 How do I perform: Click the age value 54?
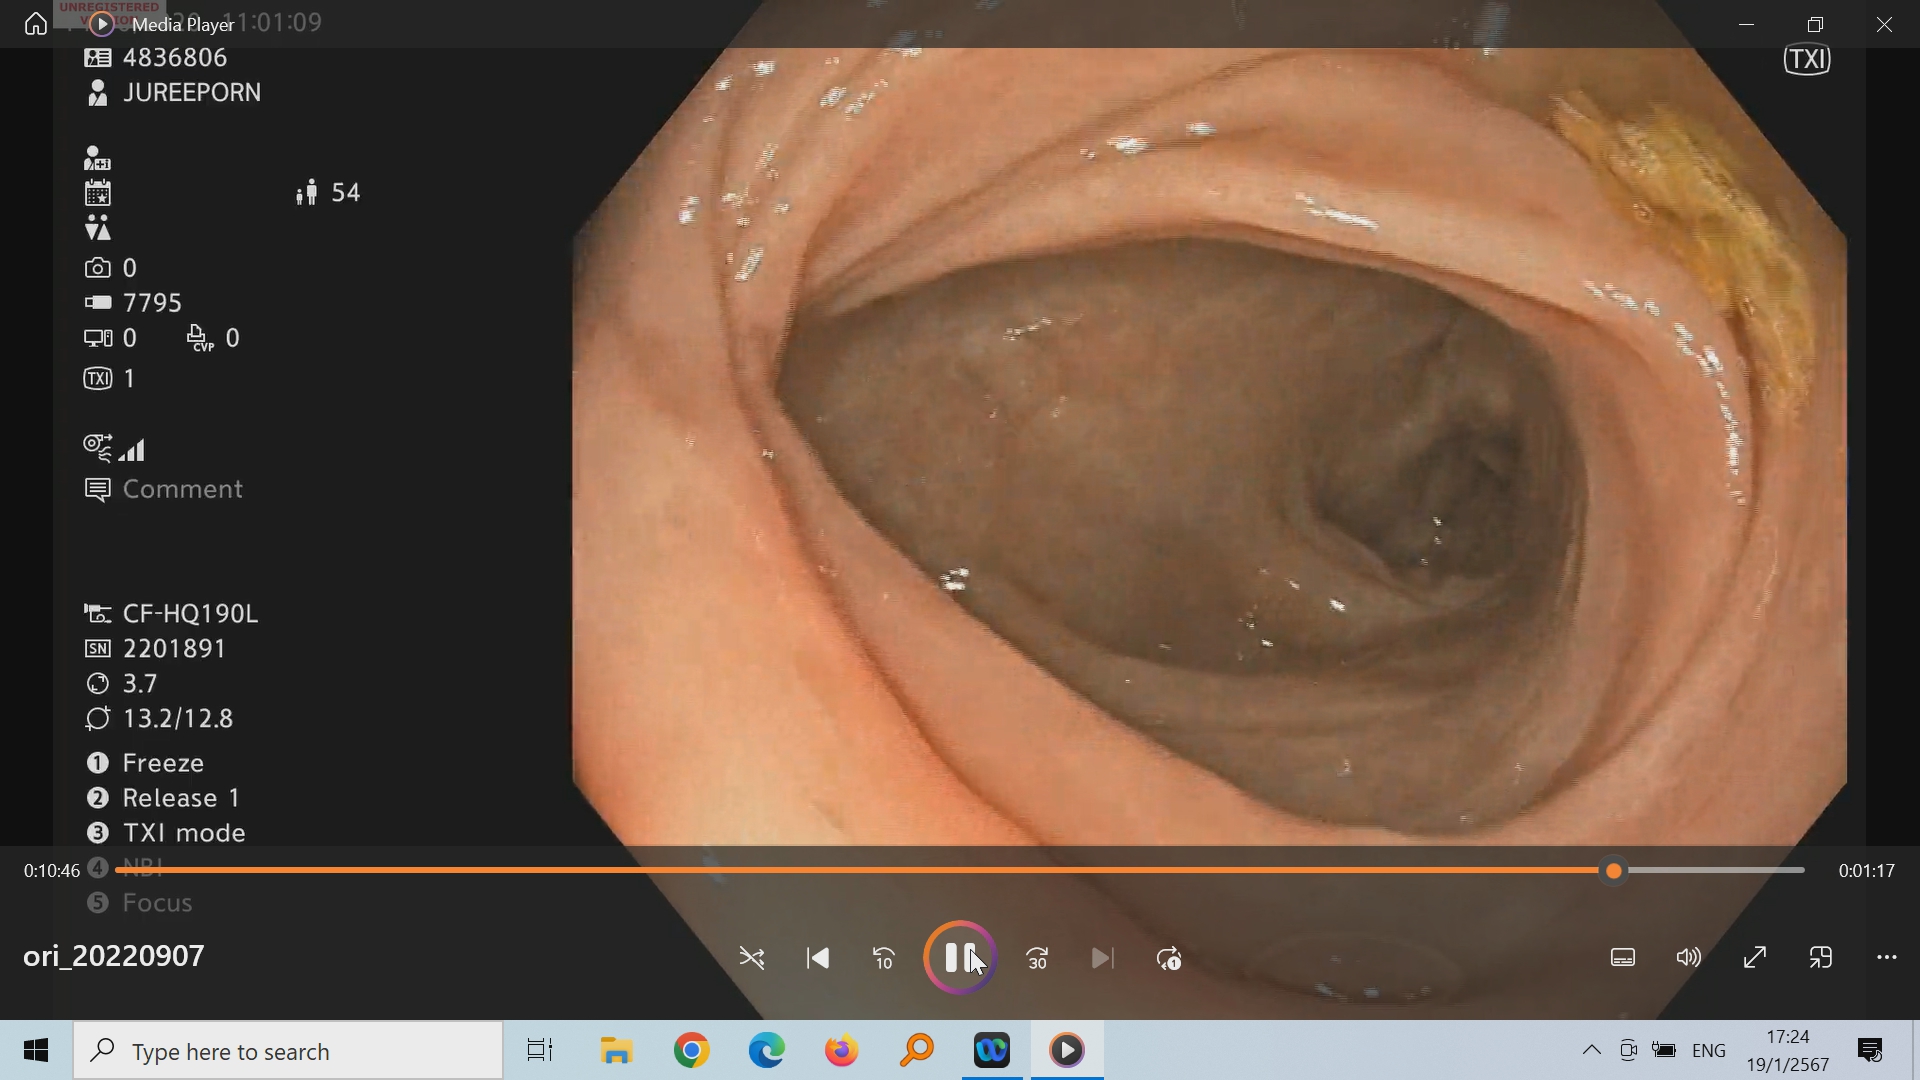pyautogui.click(x=346, y=192)
